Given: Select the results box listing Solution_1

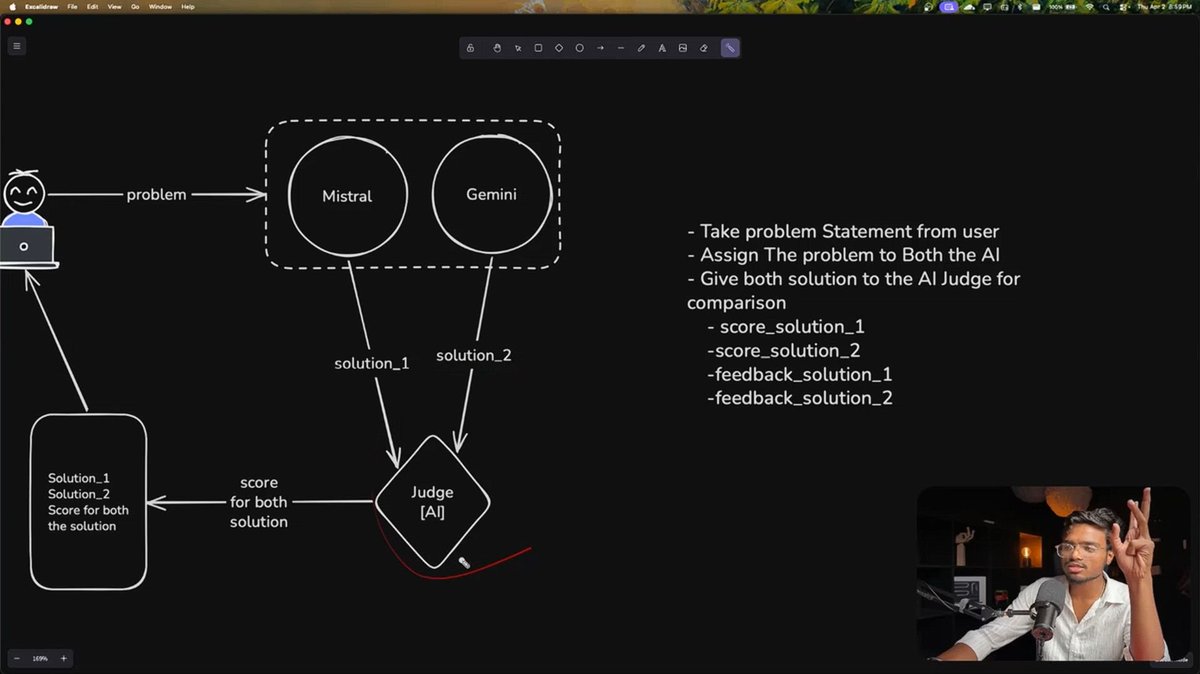Looking at the screenshot, I should (88, 501).
